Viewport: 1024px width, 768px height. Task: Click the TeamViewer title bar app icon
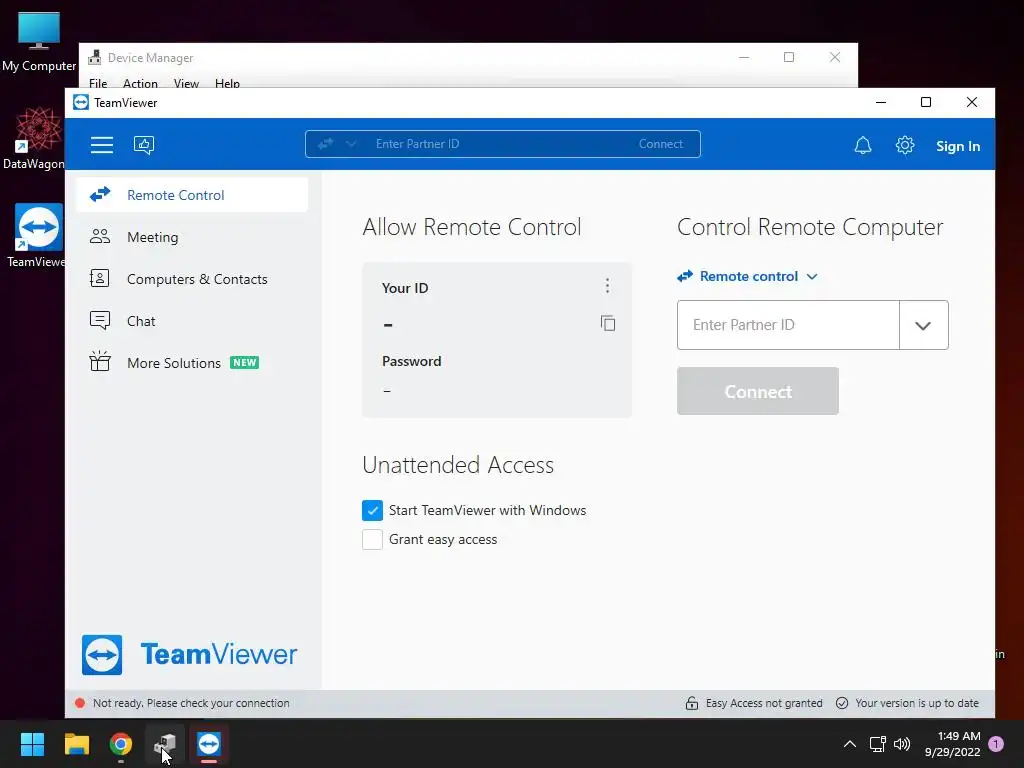coord(81,103)
